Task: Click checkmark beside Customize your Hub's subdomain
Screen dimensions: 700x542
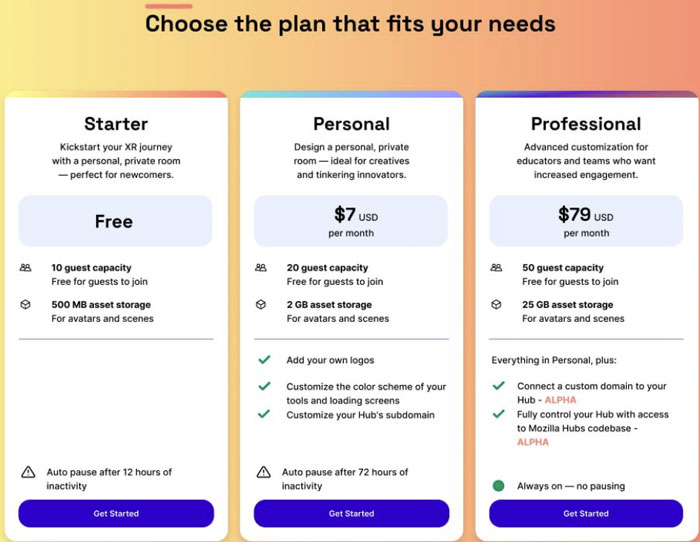Action: tap(264, 414)
